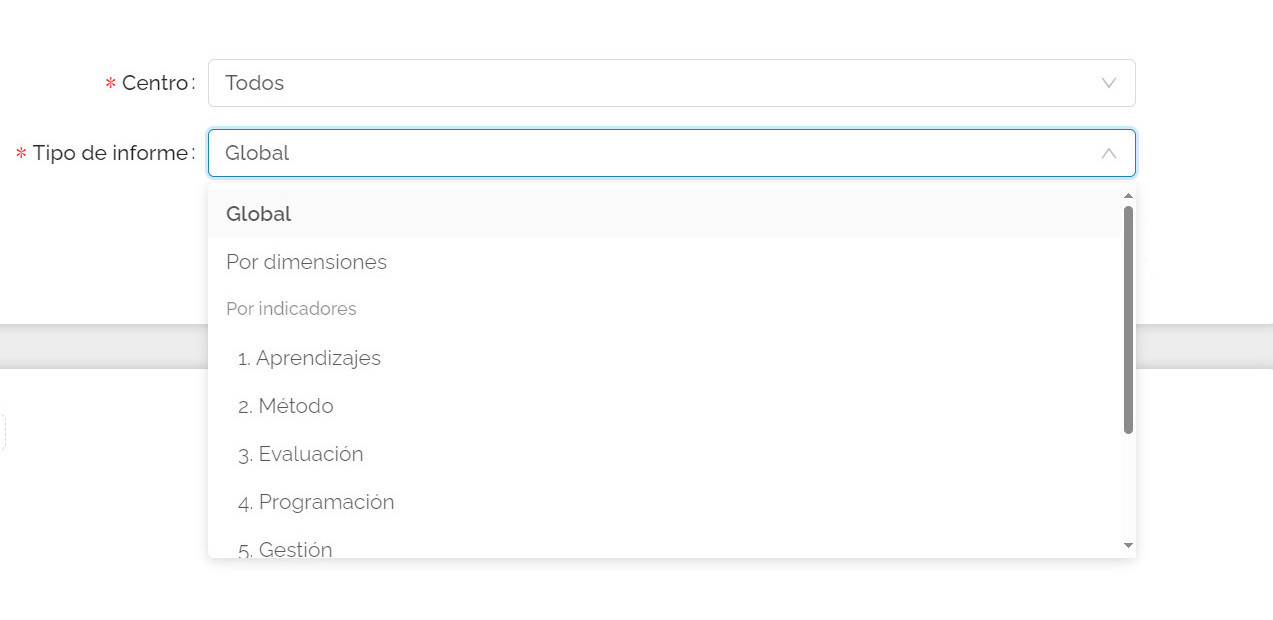1273x620 pixels.
Task: Click the dropdown list scrollbar thumb
Action: (1128, 320)
